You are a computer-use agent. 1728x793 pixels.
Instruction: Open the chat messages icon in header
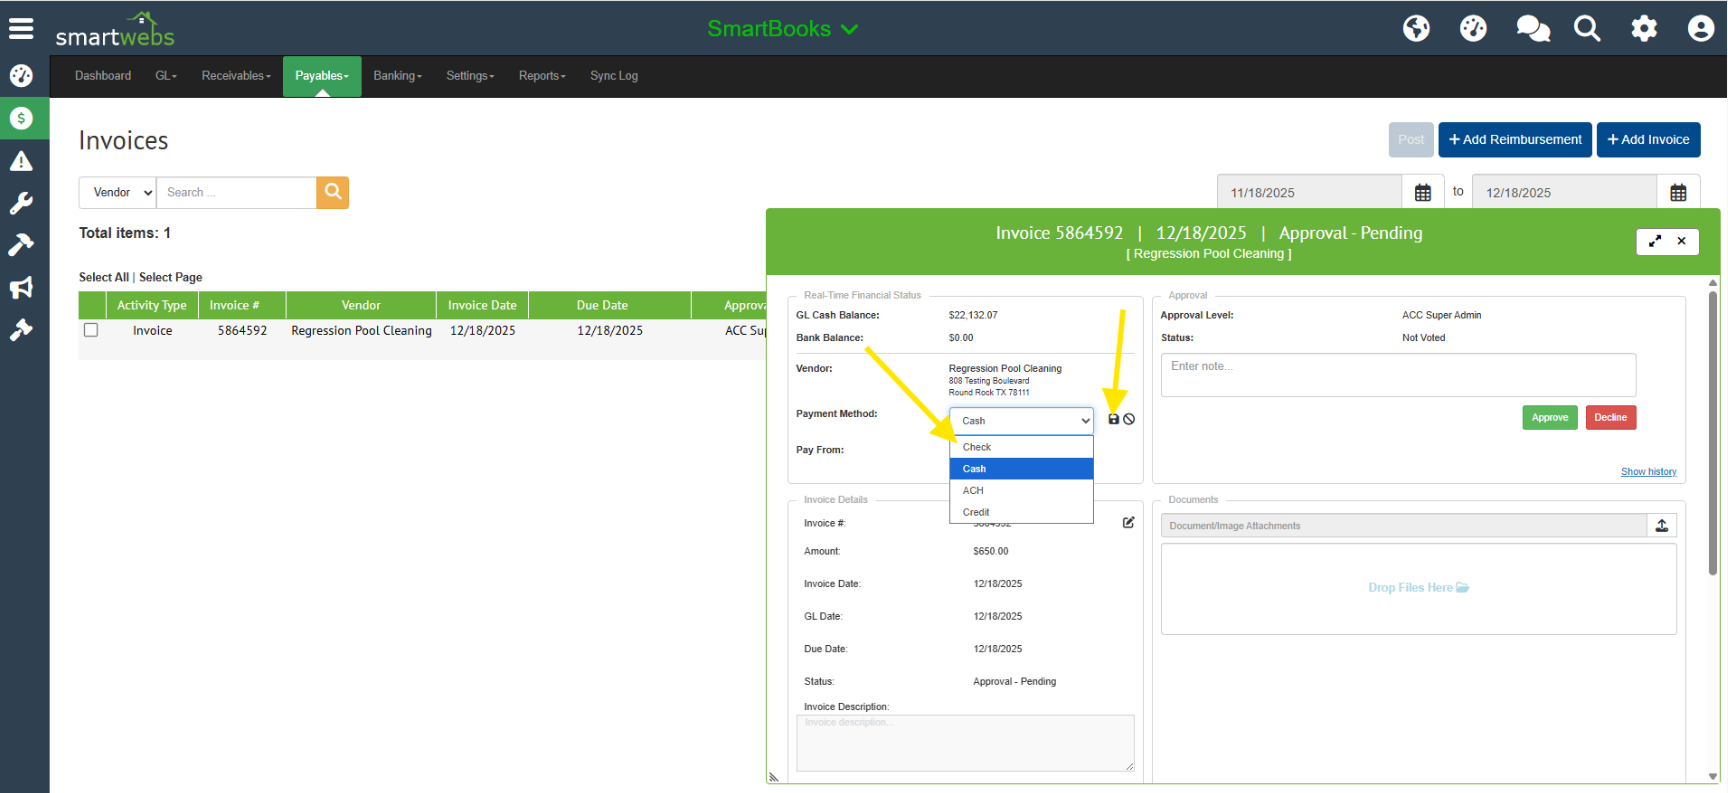1531,28
